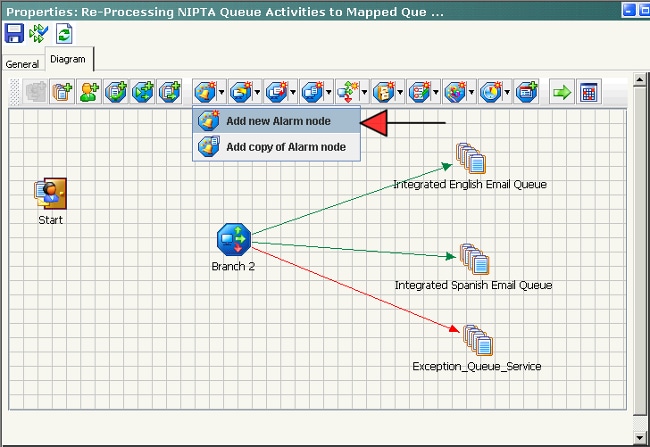This screenshot has width=650, height=447.
Task: Click the vertical scrollbar up arrow
Action: tap(639, 79)
